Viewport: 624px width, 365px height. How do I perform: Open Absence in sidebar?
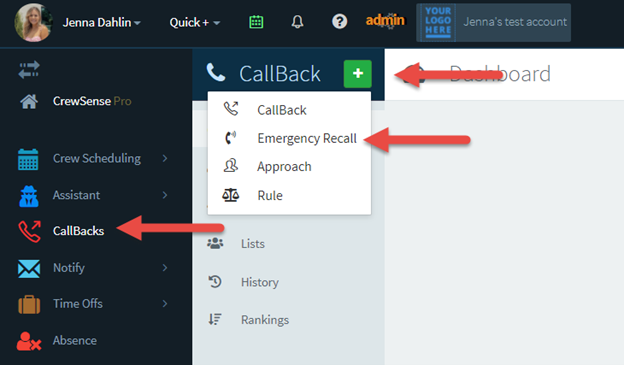75,340
